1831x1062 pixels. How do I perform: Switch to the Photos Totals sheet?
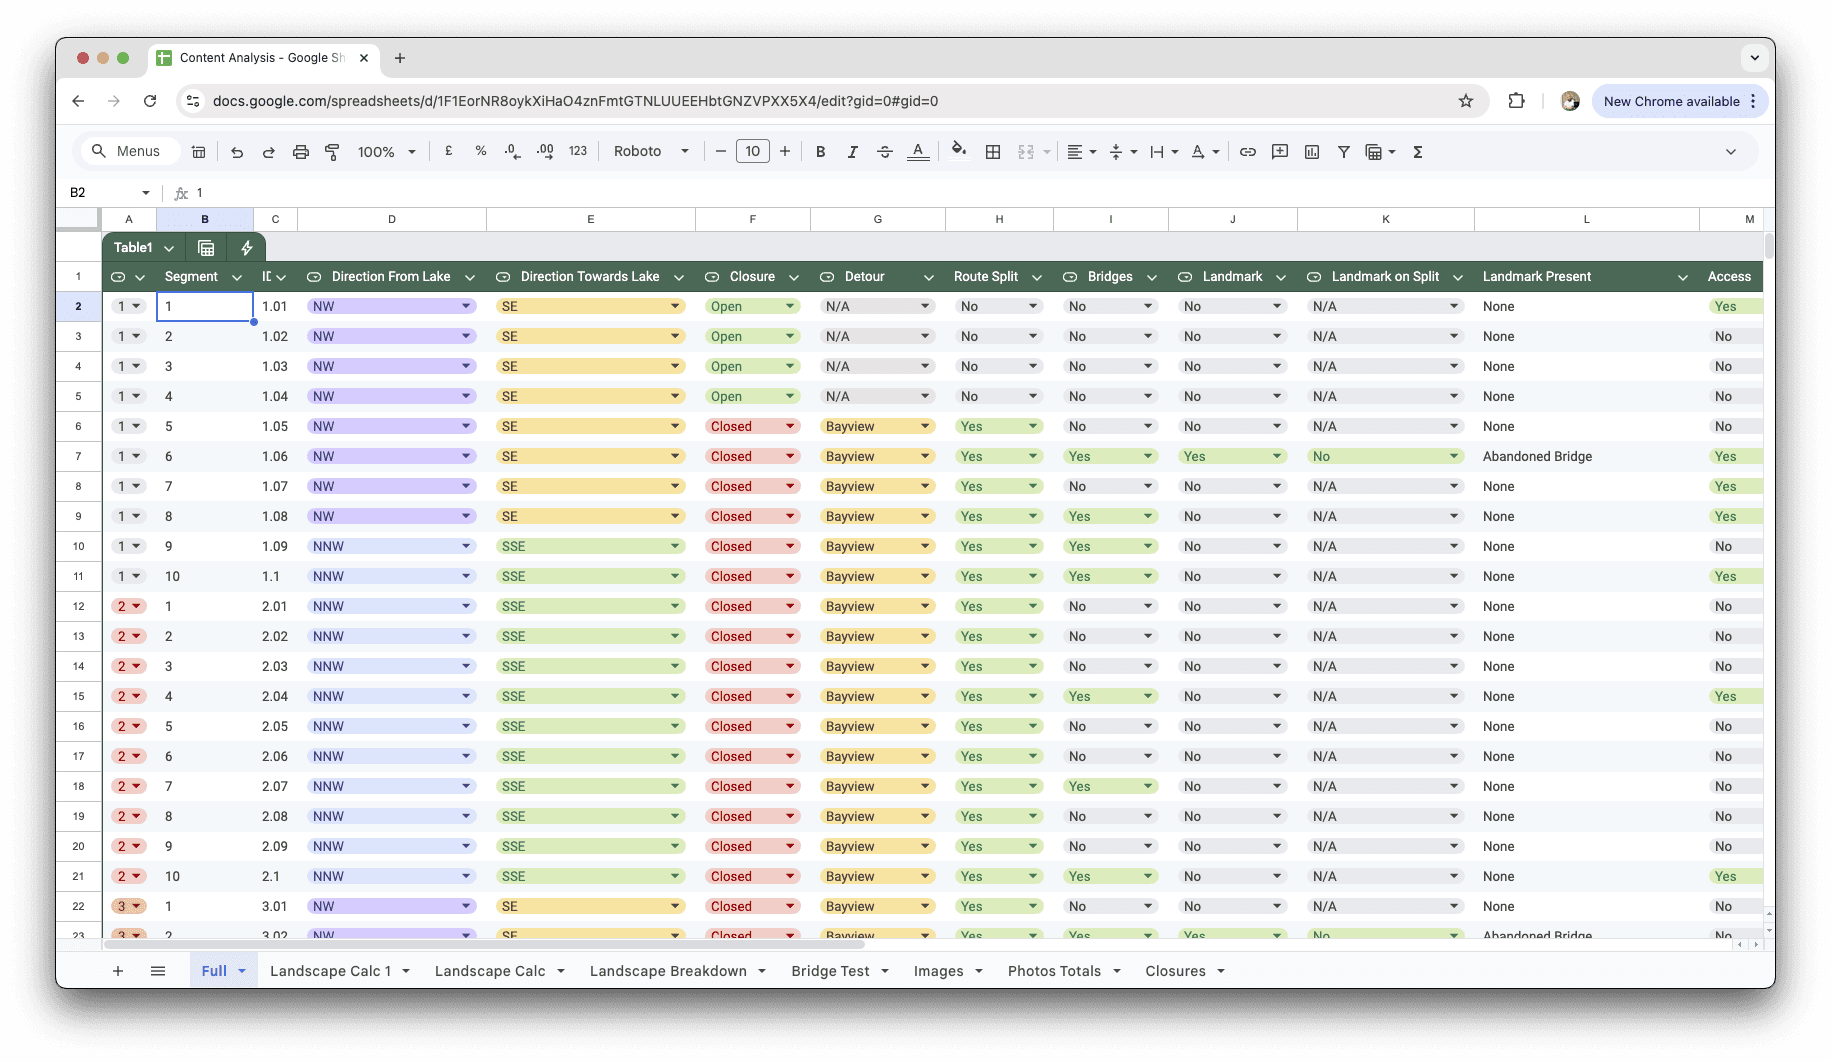point(1054,971)
